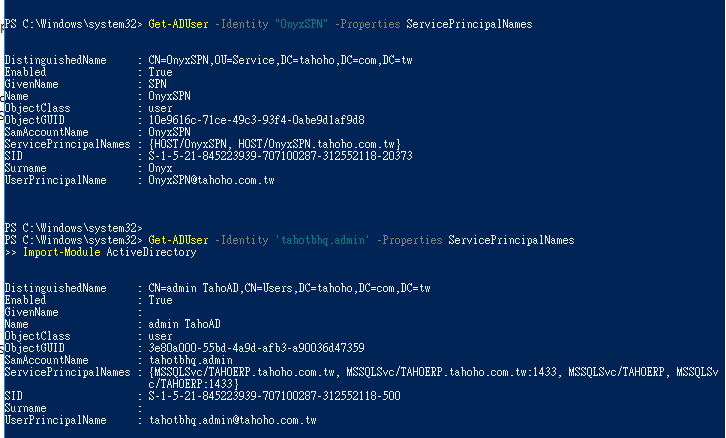Click the MSSQLSvc/TAHOERP ServicePrincipalNames value

(x=430, y=372)
